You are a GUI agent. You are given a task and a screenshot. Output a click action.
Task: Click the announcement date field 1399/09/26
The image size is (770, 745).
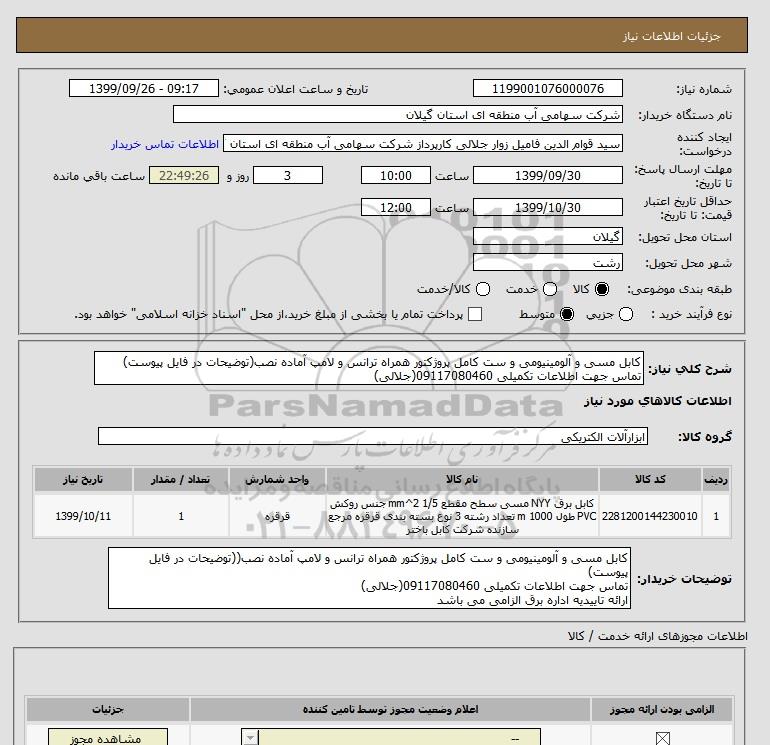click(x=144, y=88)
